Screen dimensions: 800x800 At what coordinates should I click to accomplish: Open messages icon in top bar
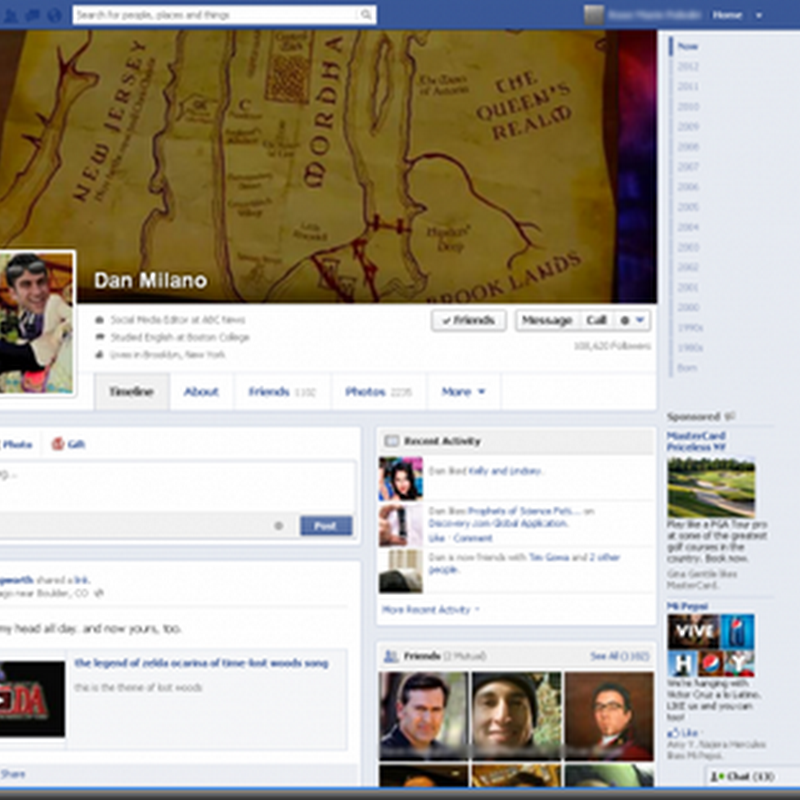tap(33, 15)
